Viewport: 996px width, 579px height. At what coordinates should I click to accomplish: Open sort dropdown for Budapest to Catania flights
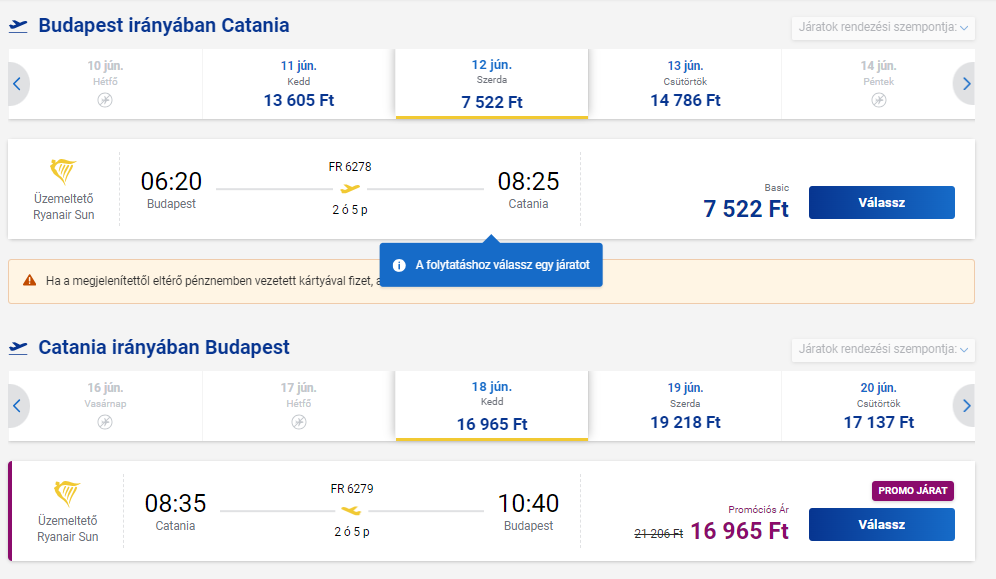(x=883, y=27)
